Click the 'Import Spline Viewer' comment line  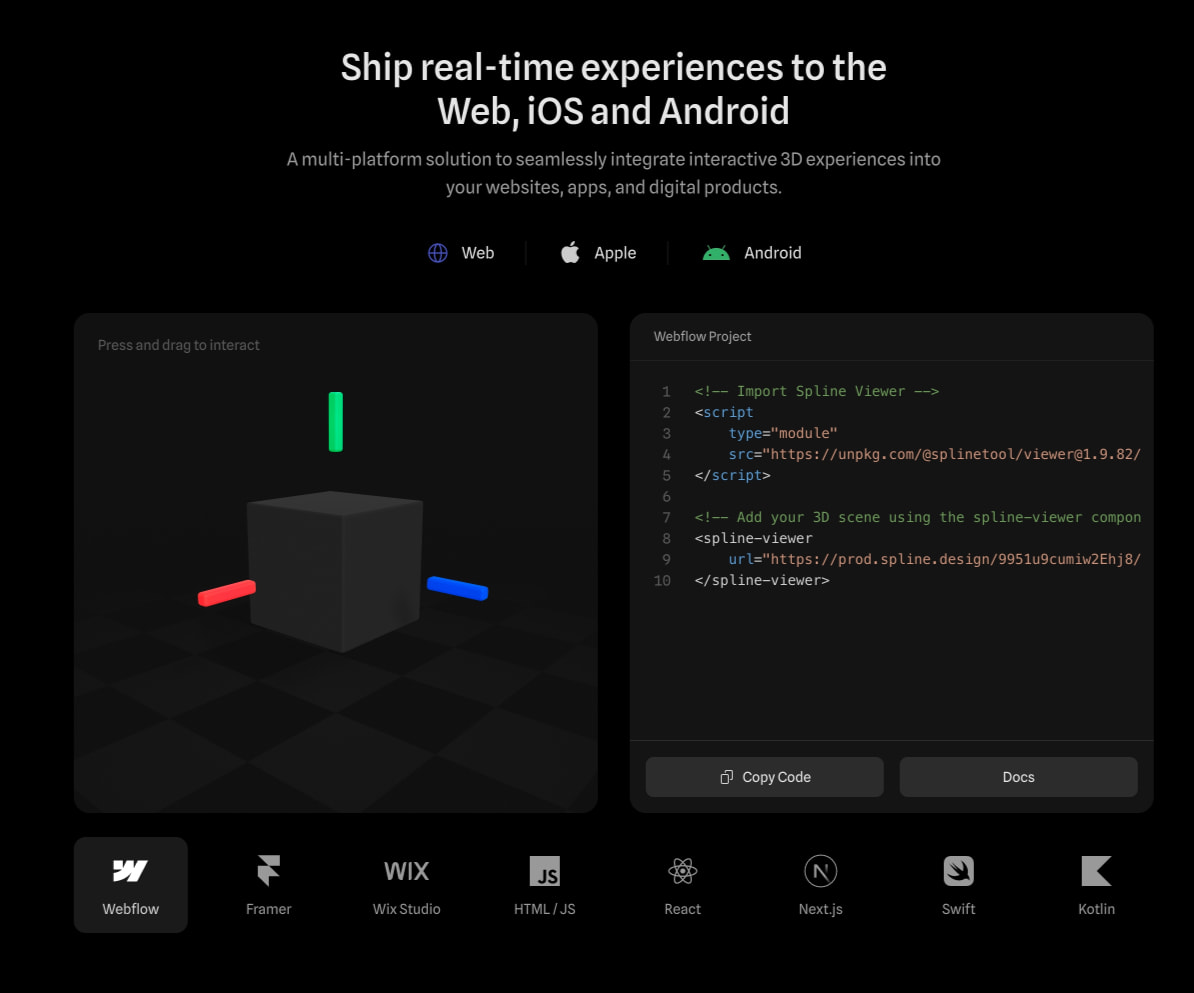click(816, 391)
